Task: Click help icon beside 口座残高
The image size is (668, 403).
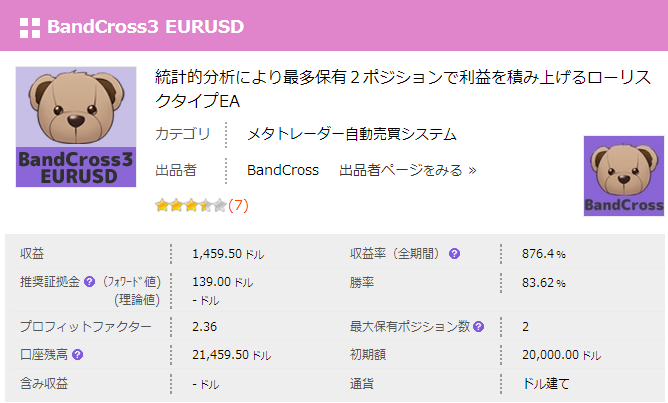Action: coord(77,354)
